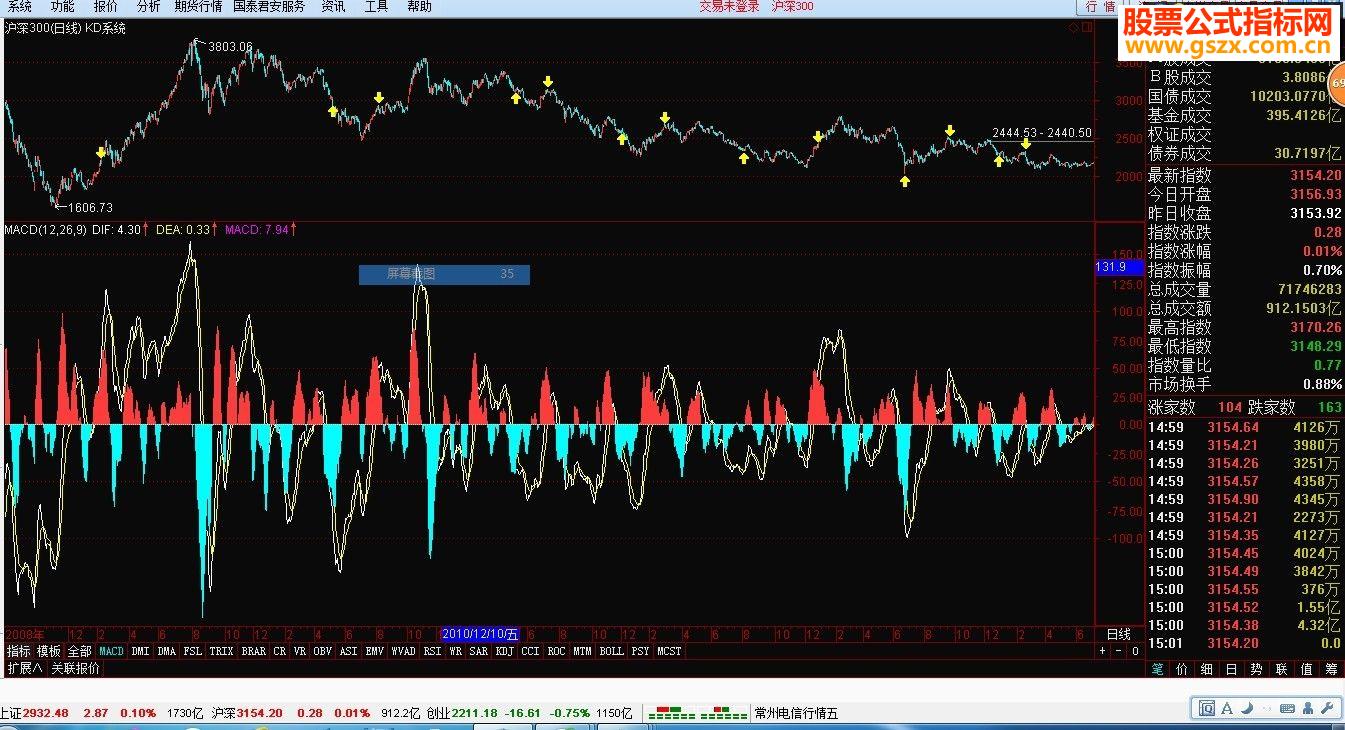Expand the 扩展 panel

click(x=24, y=668)
